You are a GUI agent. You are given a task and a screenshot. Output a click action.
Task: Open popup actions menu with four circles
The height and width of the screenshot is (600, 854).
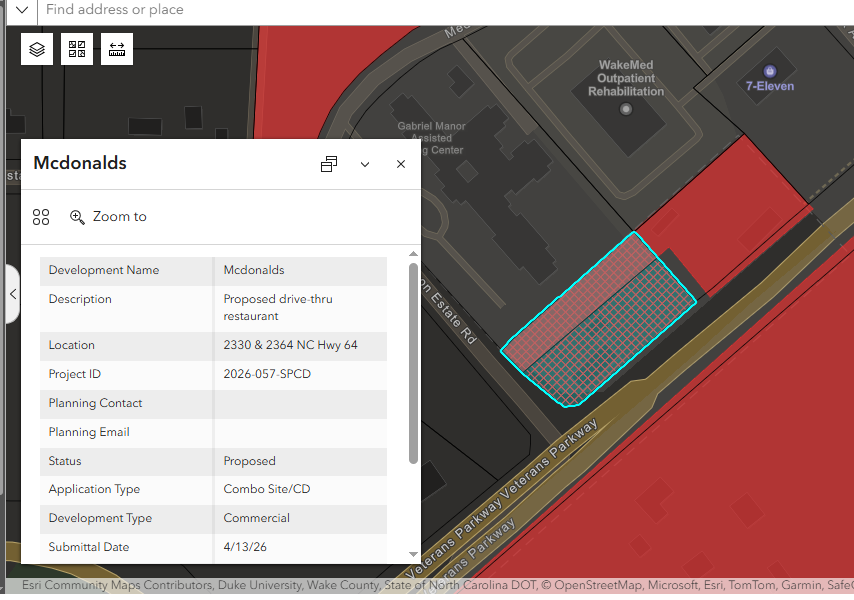[x=41, y=217]
